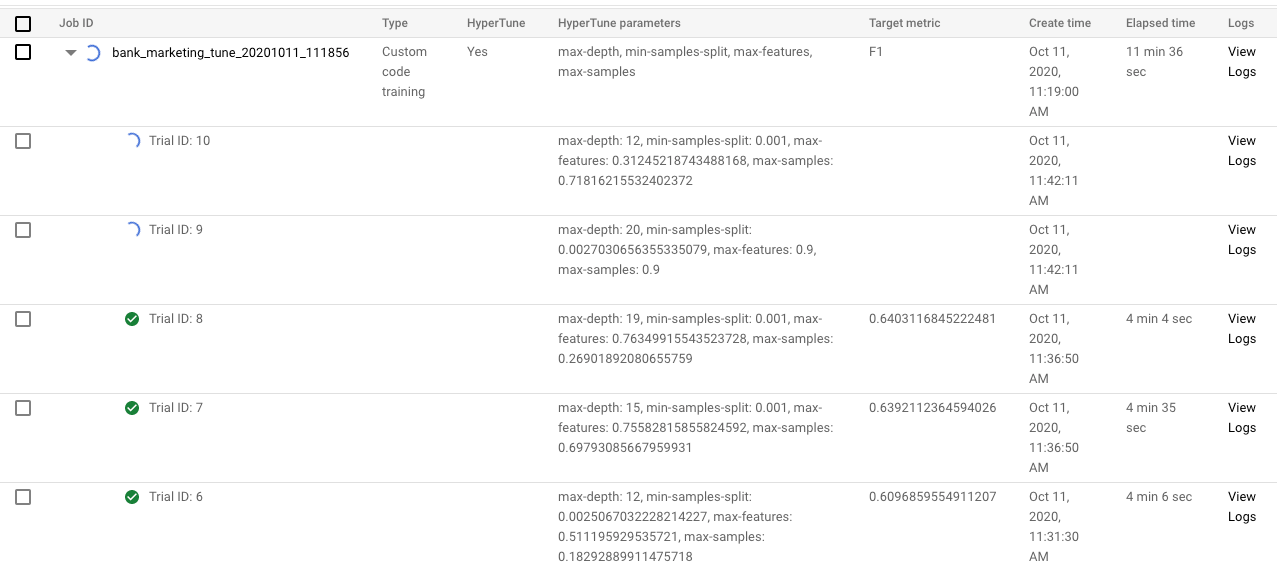Click the green success checkmark for Trial ID: 8
Image resolution: width=1277 pixels, height=569 pixels.
coord(132,319)
